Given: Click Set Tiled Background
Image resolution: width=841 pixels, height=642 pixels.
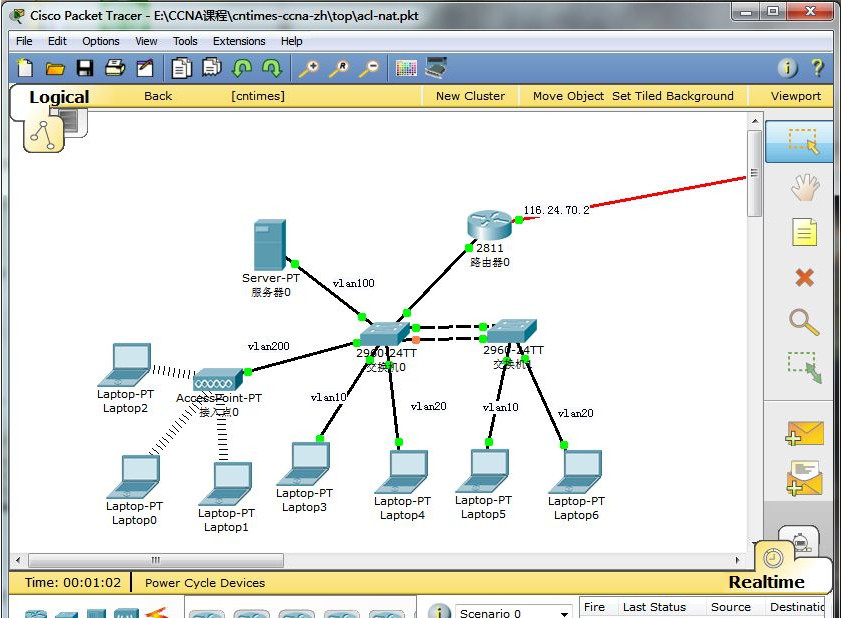Looking at the screenshot, I should (x=673, y=96).
